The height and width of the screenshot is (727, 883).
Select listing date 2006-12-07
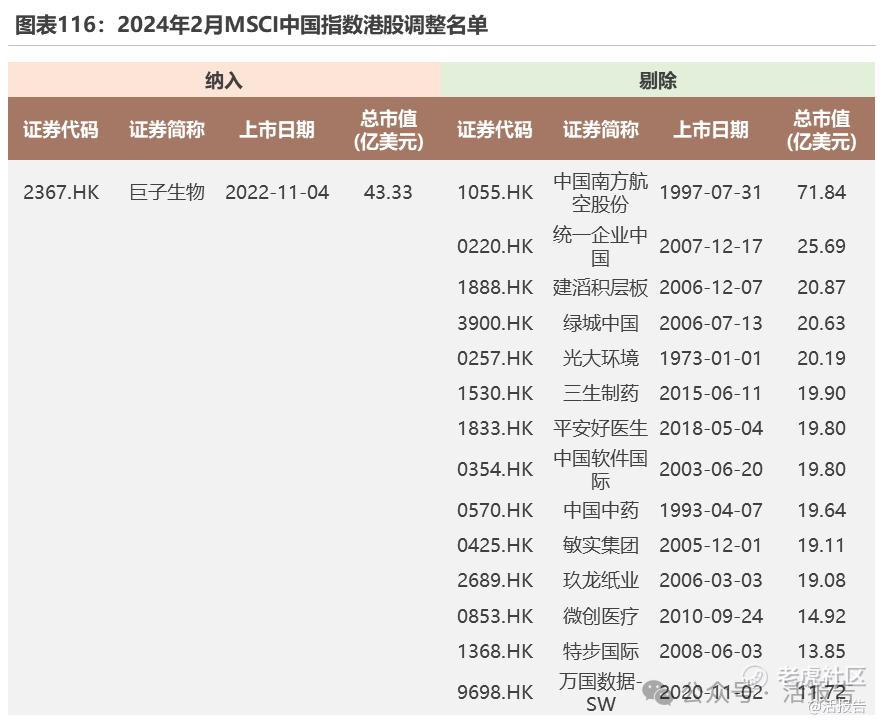pos(711,288)
